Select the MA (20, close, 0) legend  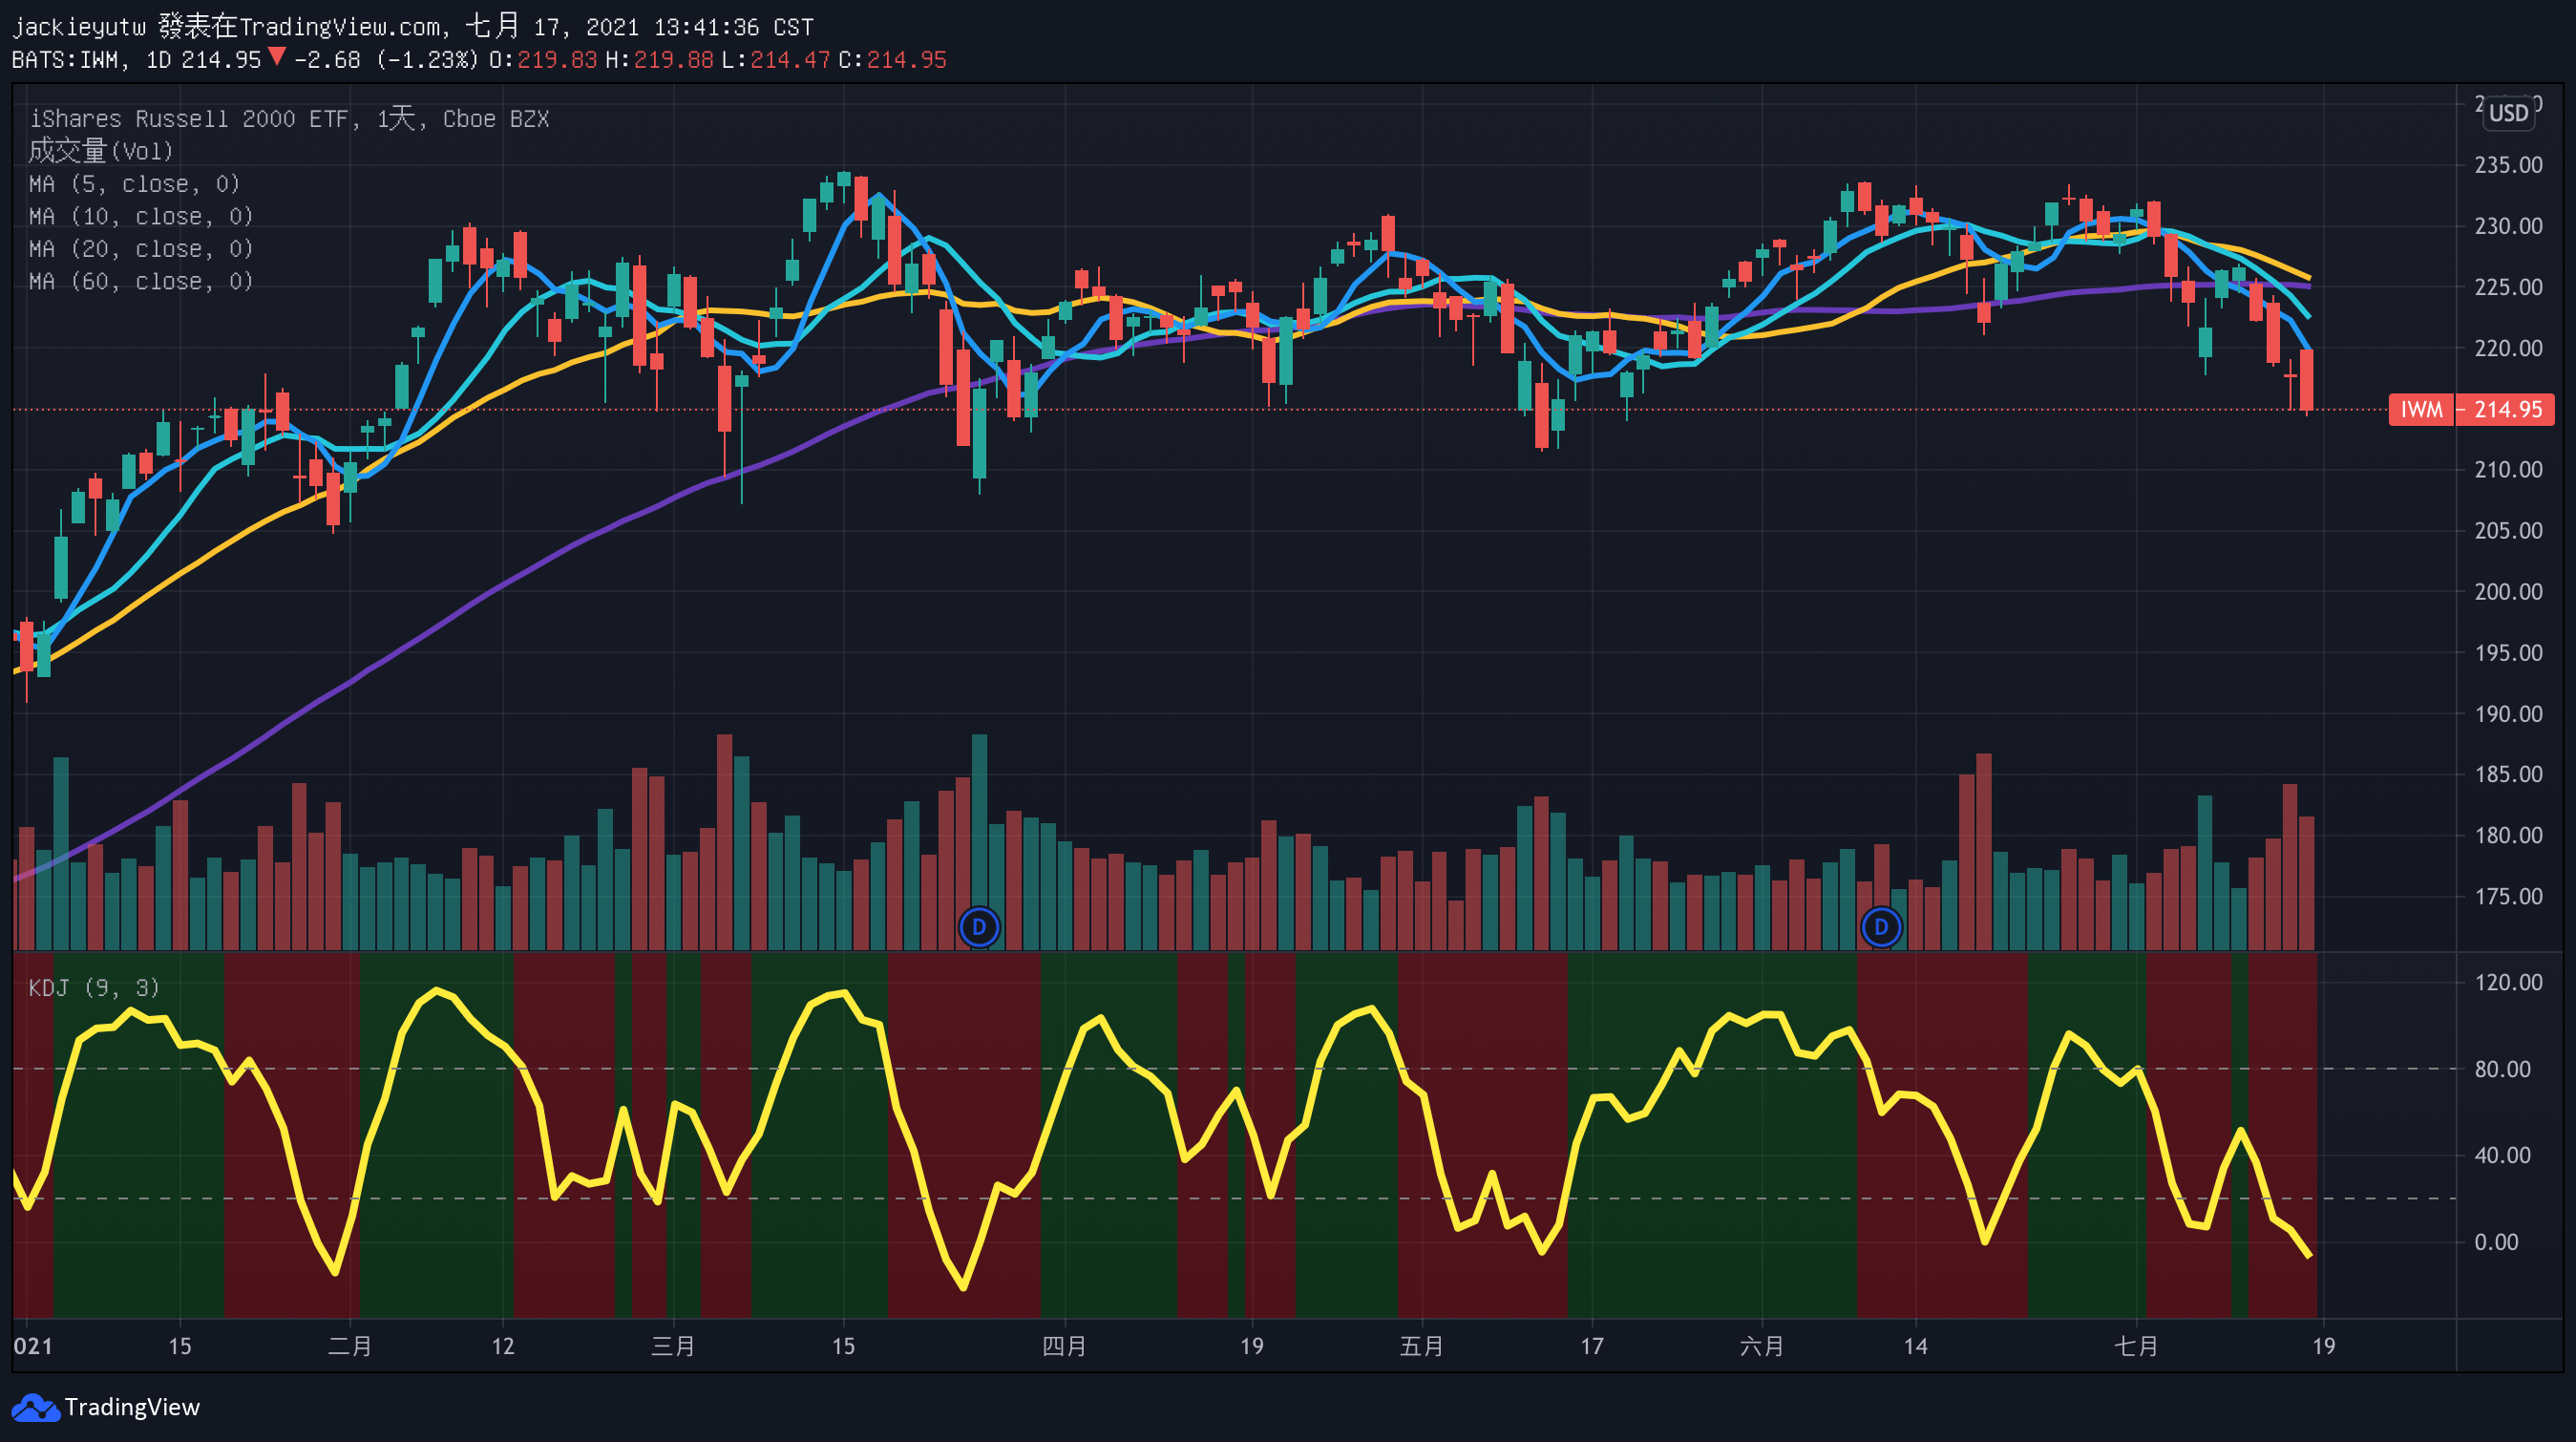(140, 249)
